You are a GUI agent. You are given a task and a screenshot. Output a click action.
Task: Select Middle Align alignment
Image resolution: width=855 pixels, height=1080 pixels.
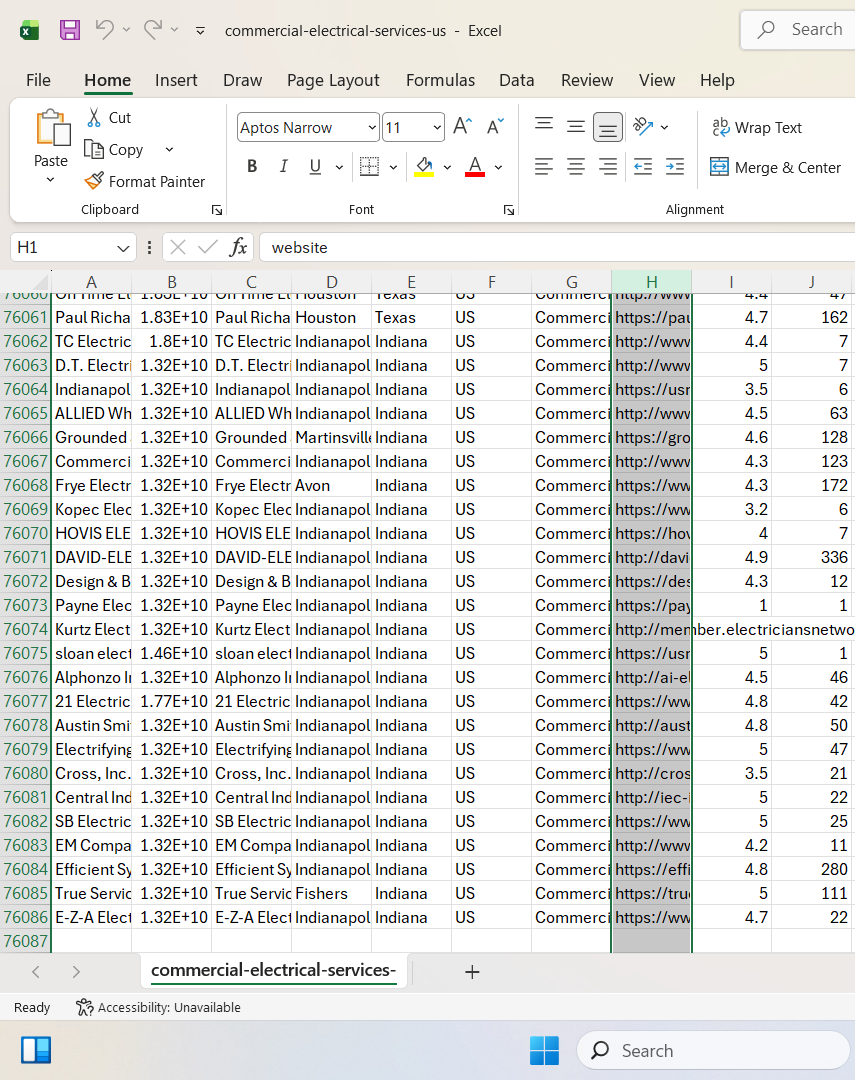[576, 126]
